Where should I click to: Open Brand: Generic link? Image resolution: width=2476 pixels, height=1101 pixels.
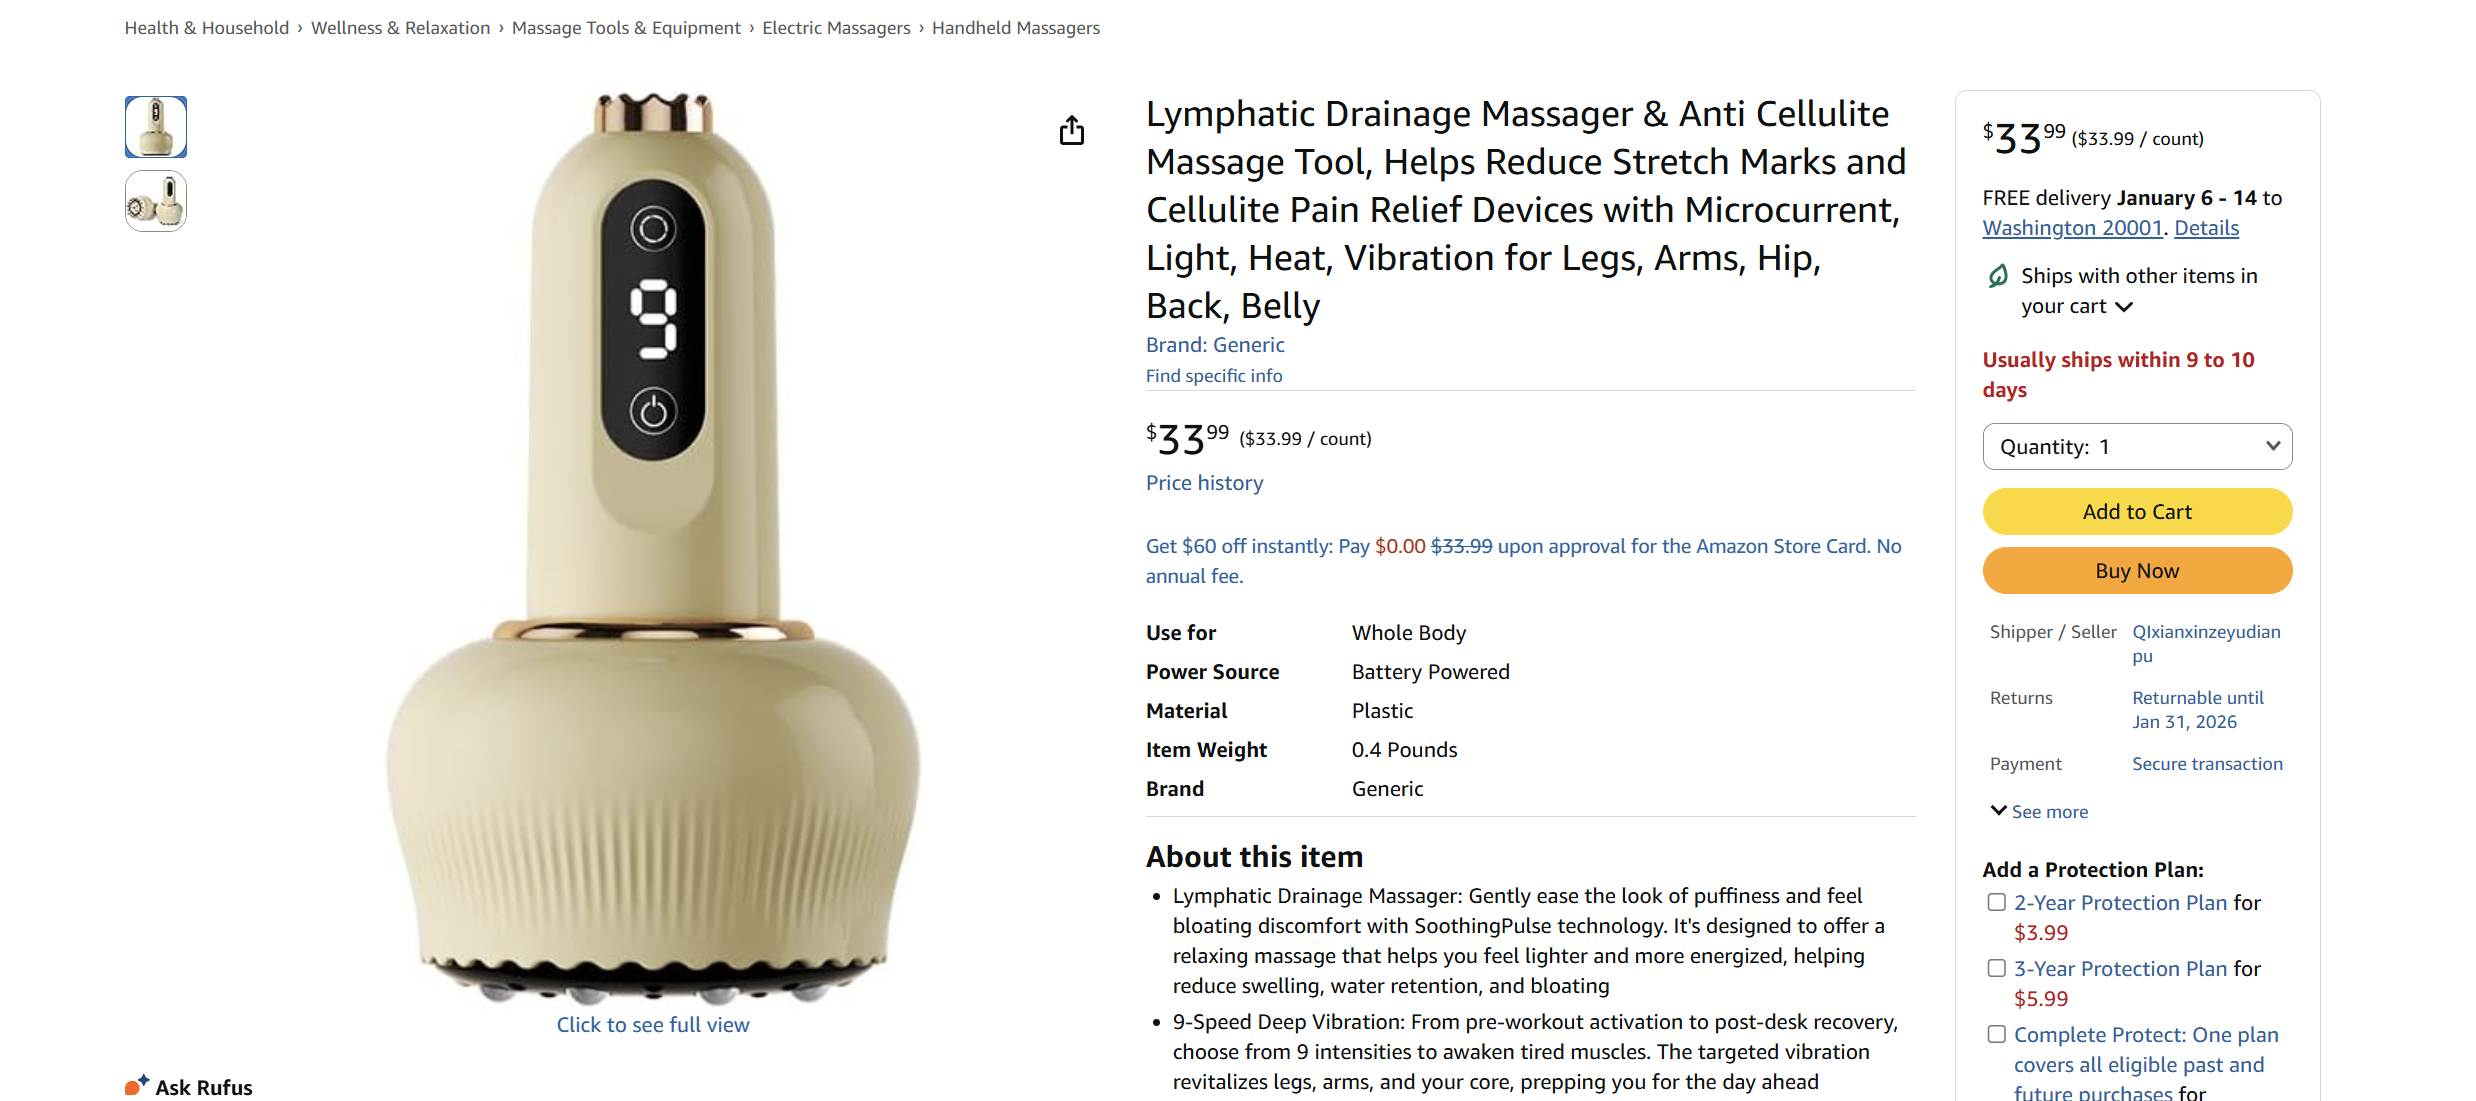(x=1215, y=345)
